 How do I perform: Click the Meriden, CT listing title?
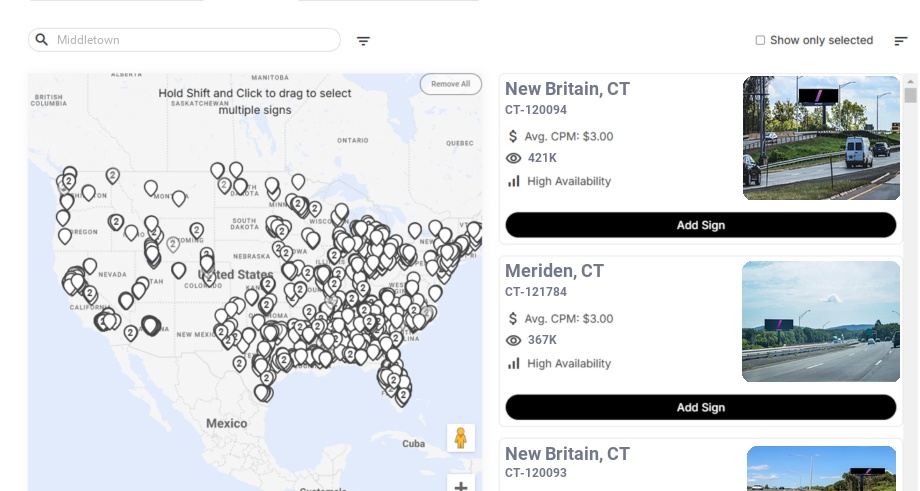click(554, 271)
